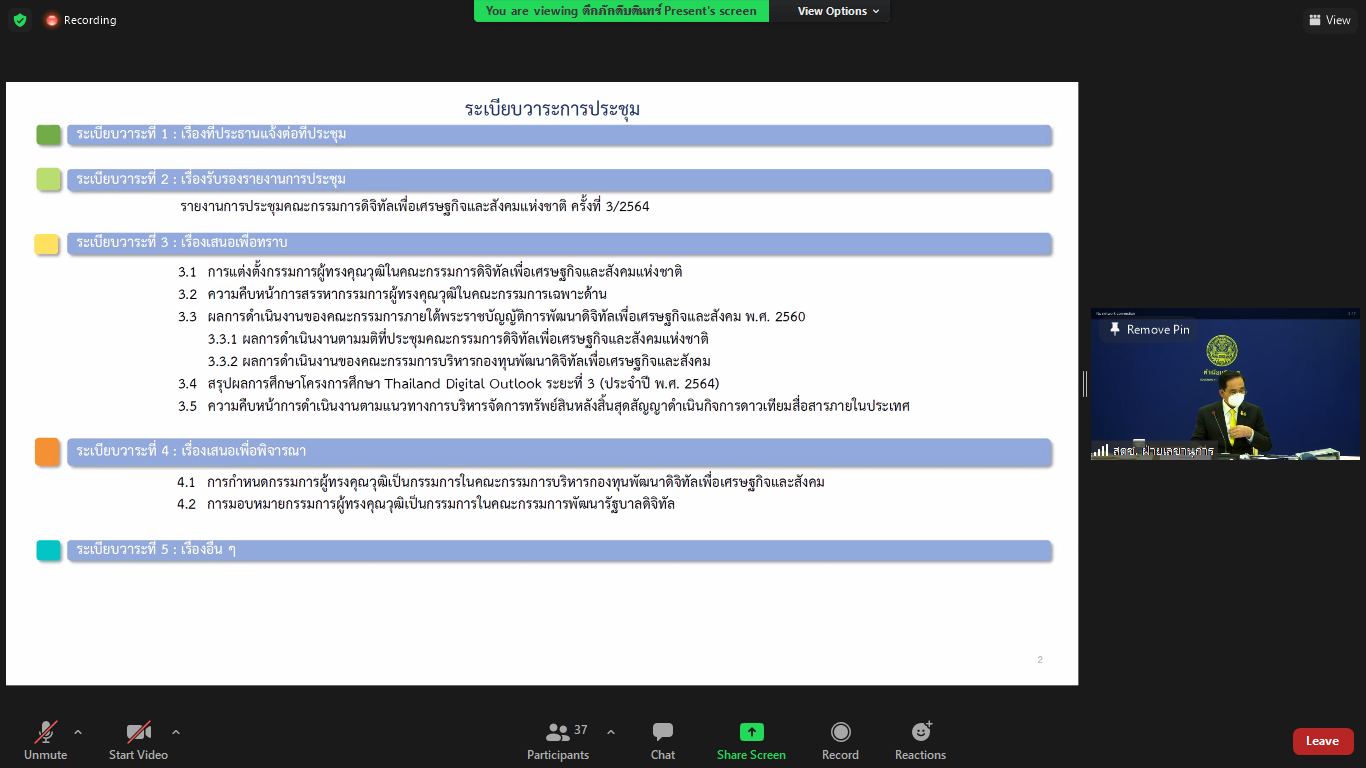Click the red Leave button
The image size is (1366, 768).
(1322, 741)
